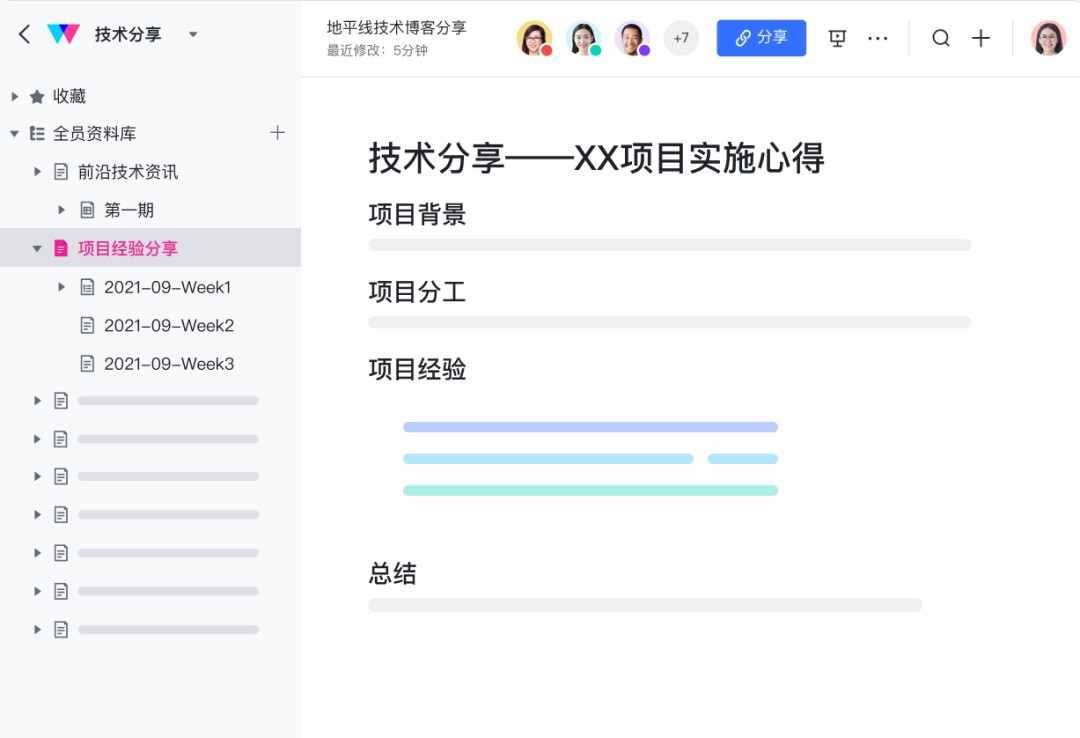Click the plus icon in top toolbar
1080x738 pixels.
coord(981,38)
